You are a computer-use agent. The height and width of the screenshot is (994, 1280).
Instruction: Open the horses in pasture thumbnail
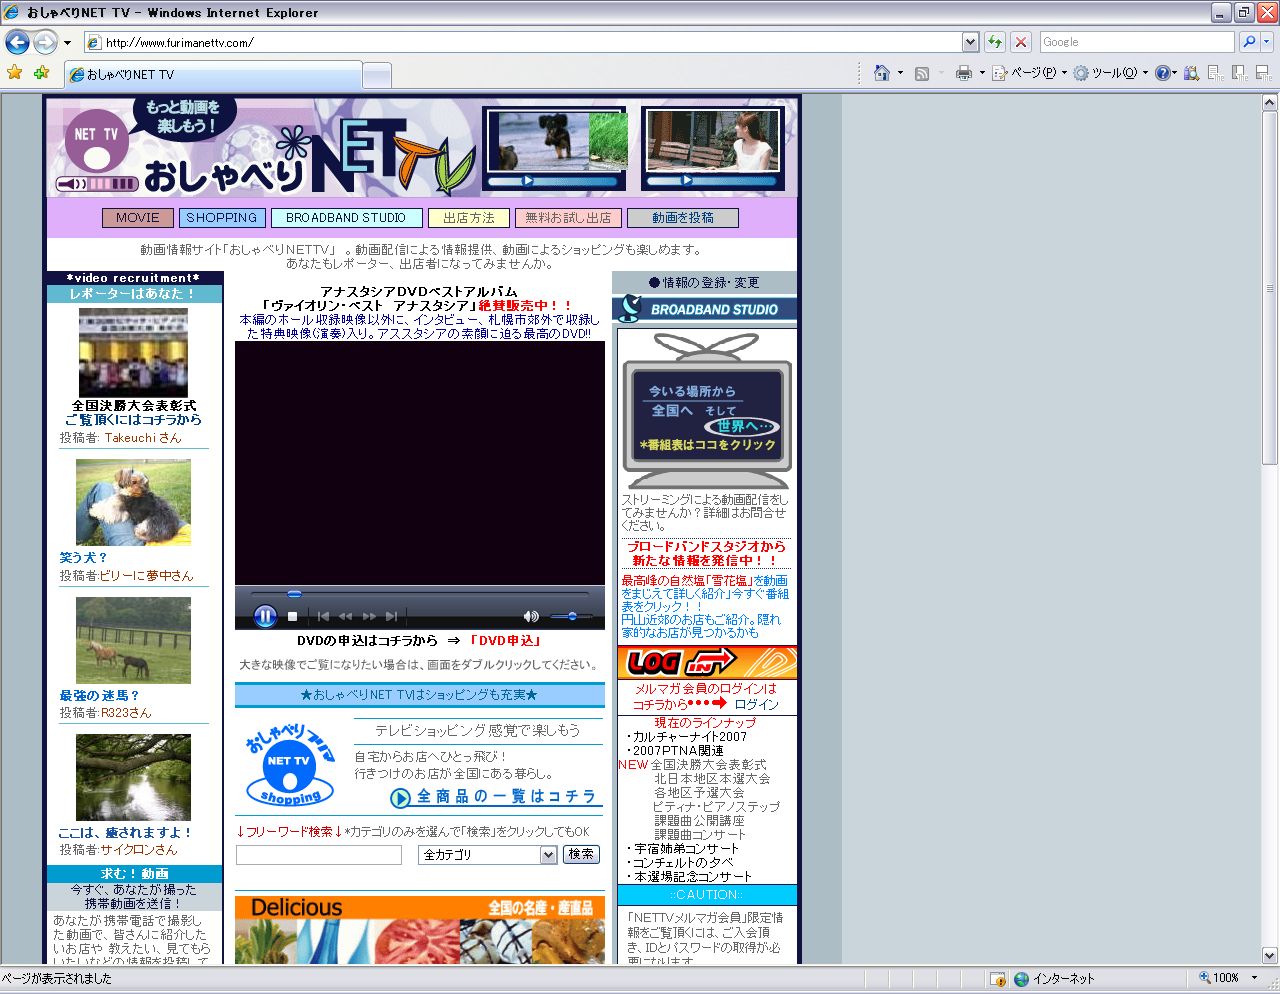point(133,640)
